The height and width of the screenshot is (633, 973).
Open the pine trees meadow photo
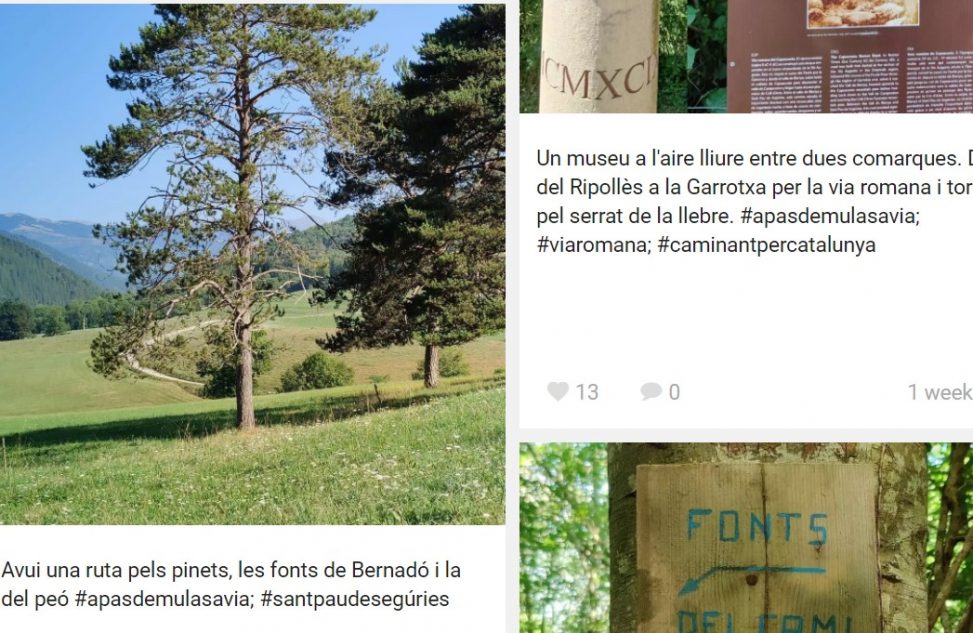(253, 264)
